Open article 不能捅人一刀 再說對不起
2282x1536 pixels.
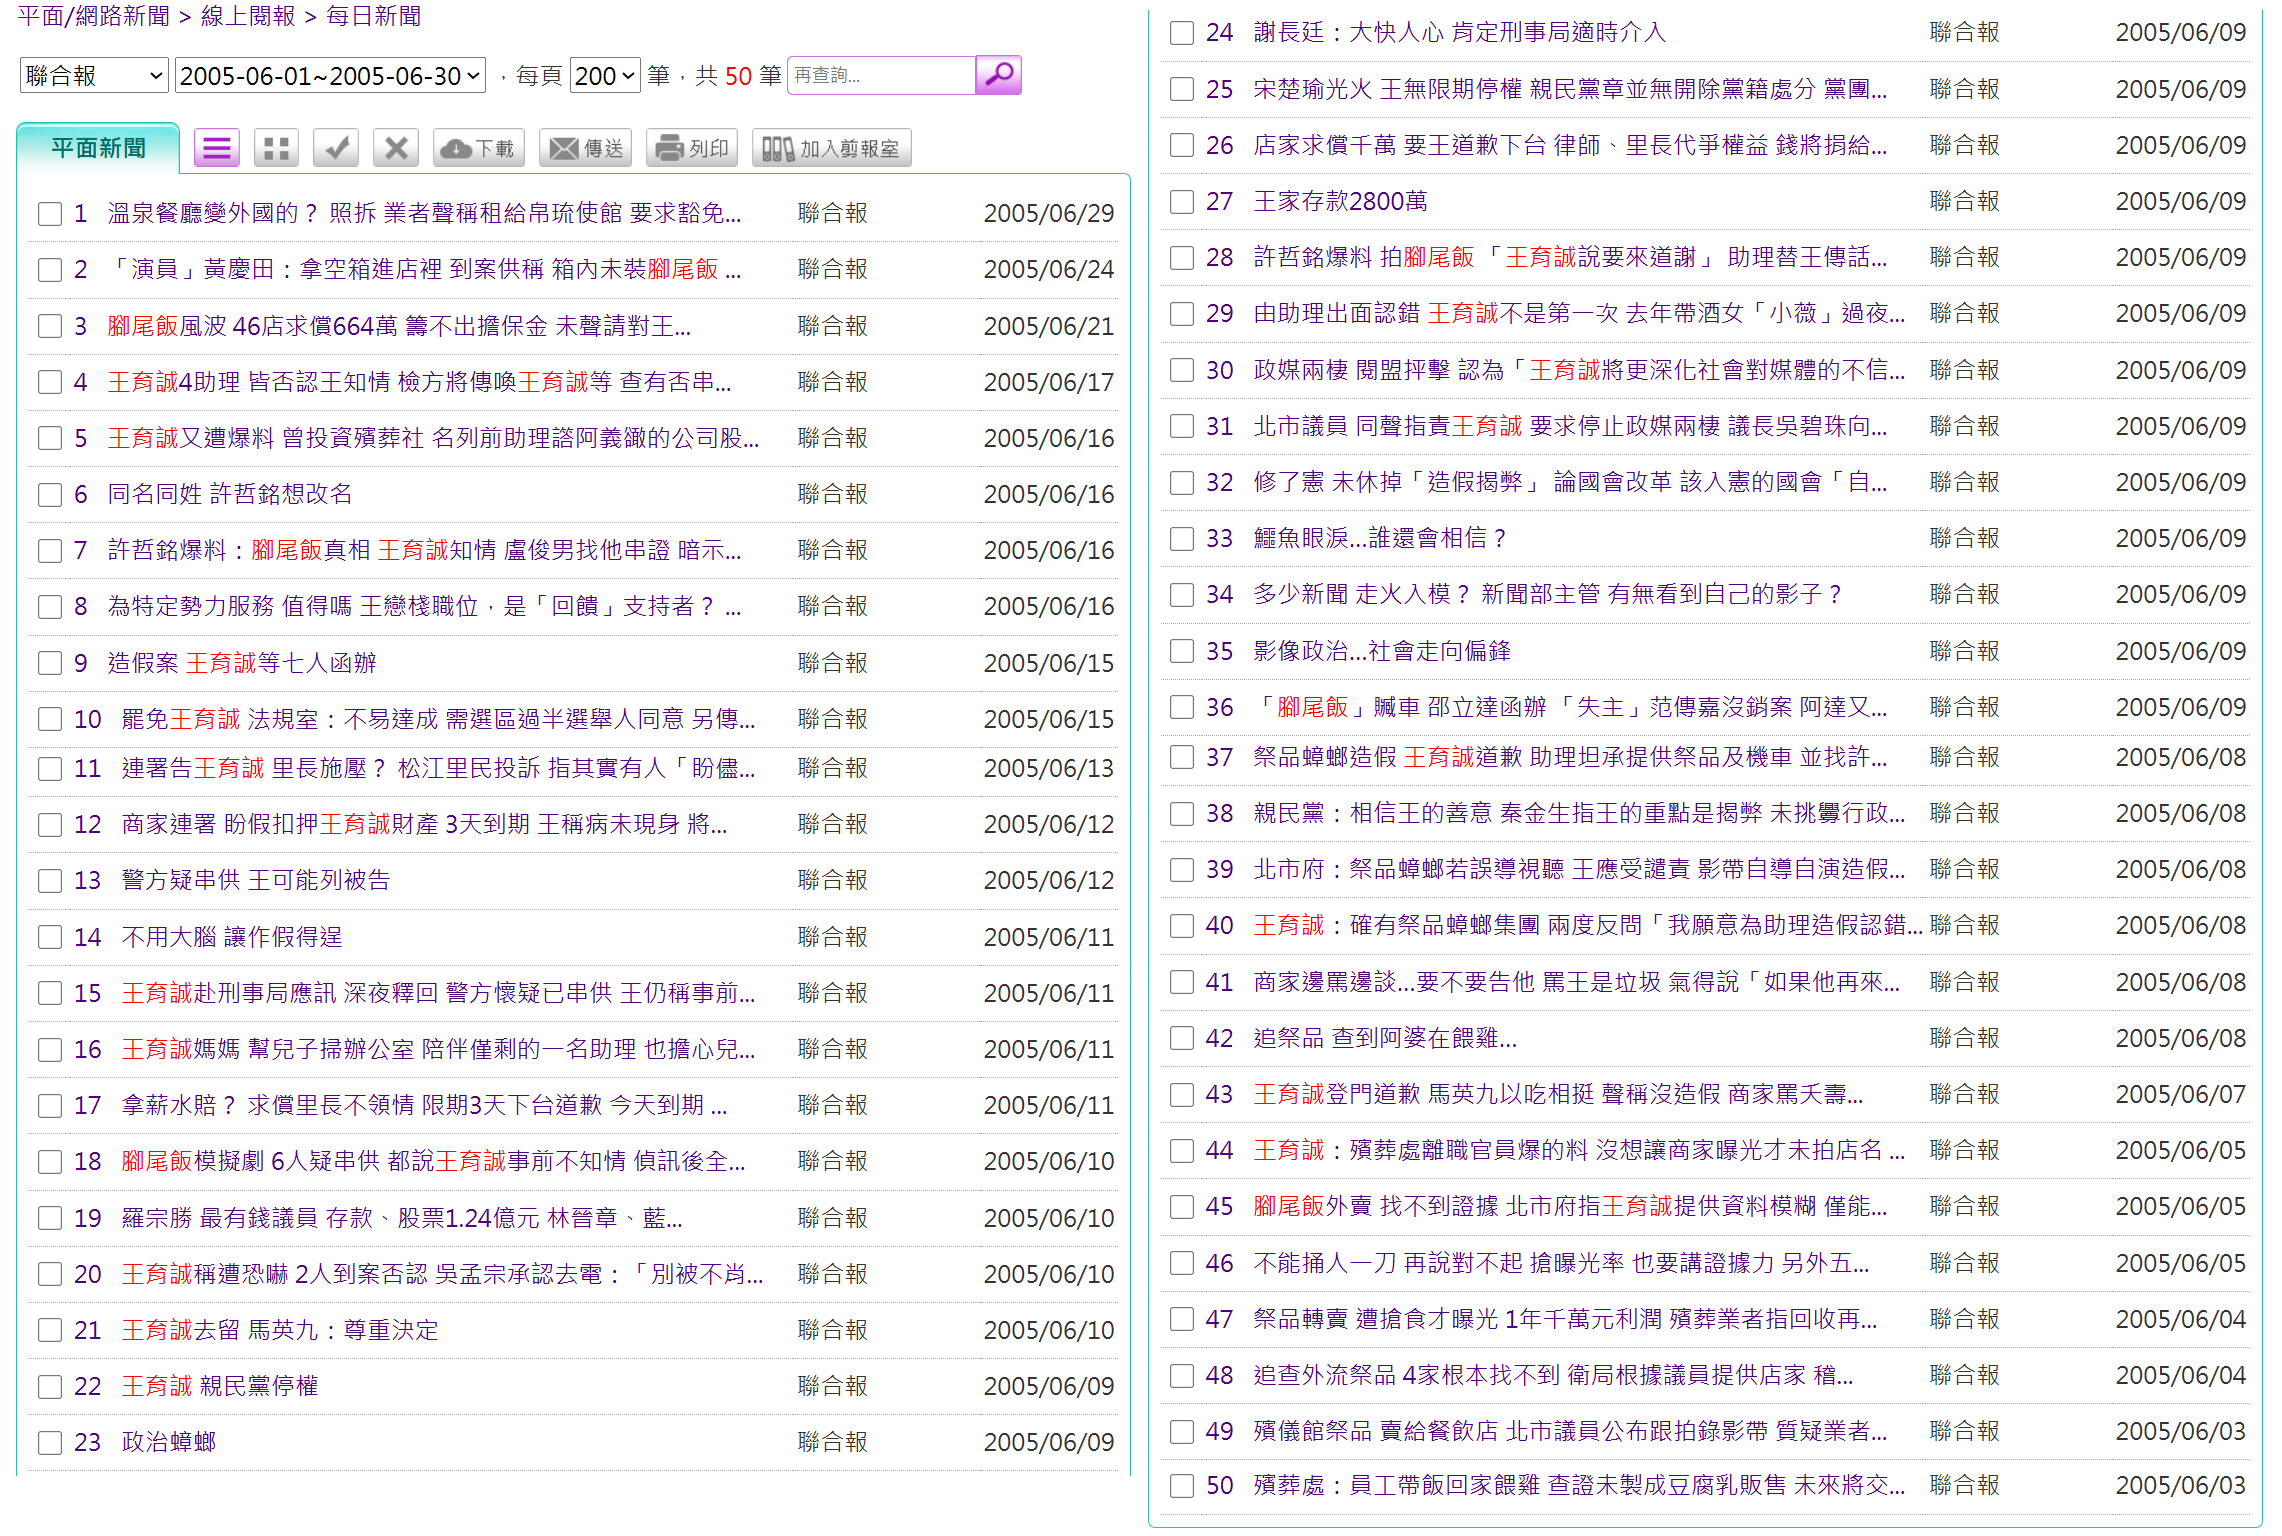1561,1263
